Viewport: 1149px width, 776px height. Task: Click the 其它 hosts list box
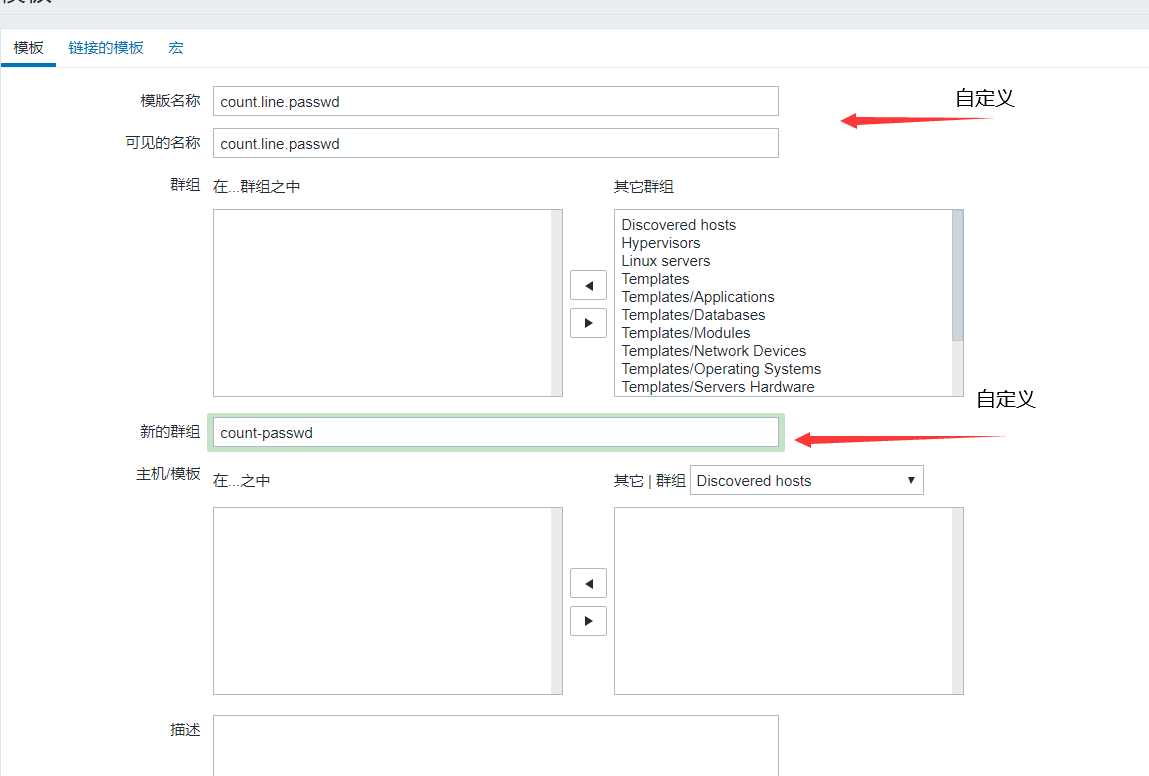[x=788, y=601]
